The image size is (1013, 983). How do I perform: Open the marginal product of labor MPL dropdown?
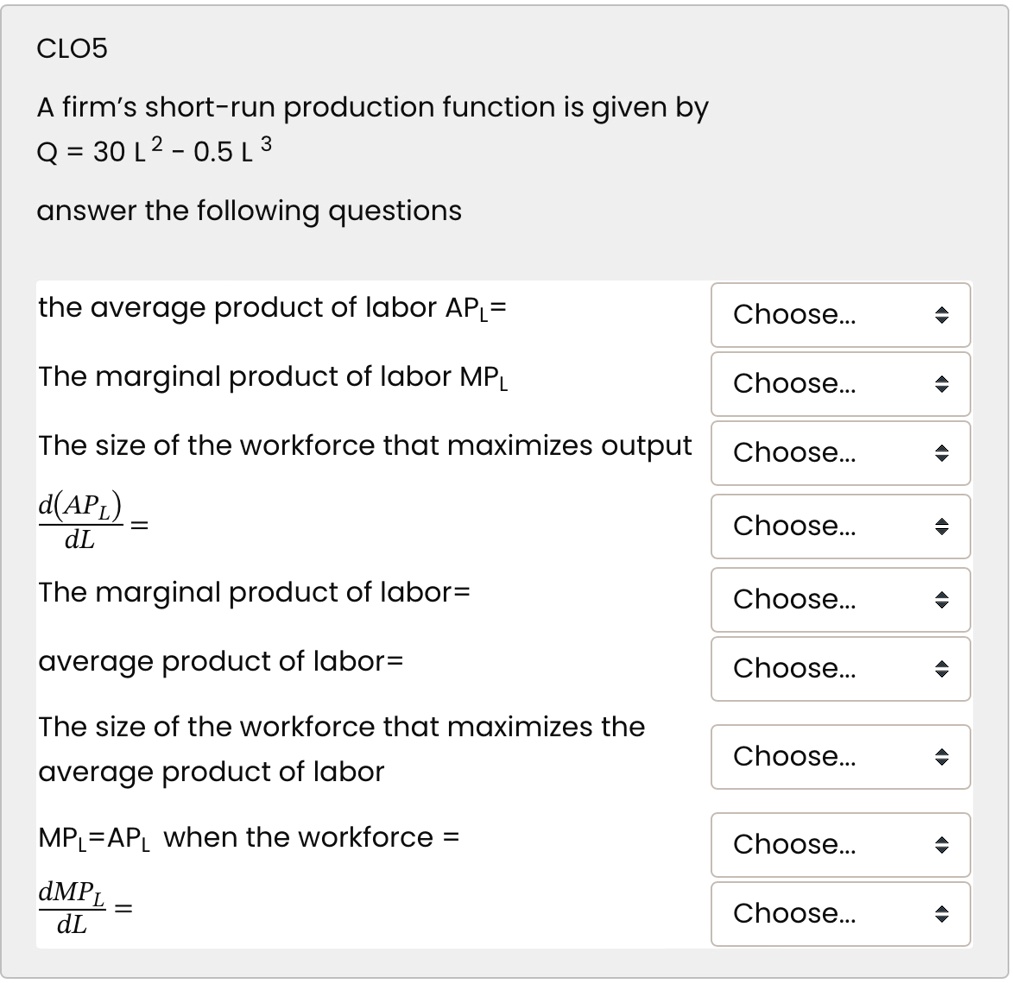point(841,384)
